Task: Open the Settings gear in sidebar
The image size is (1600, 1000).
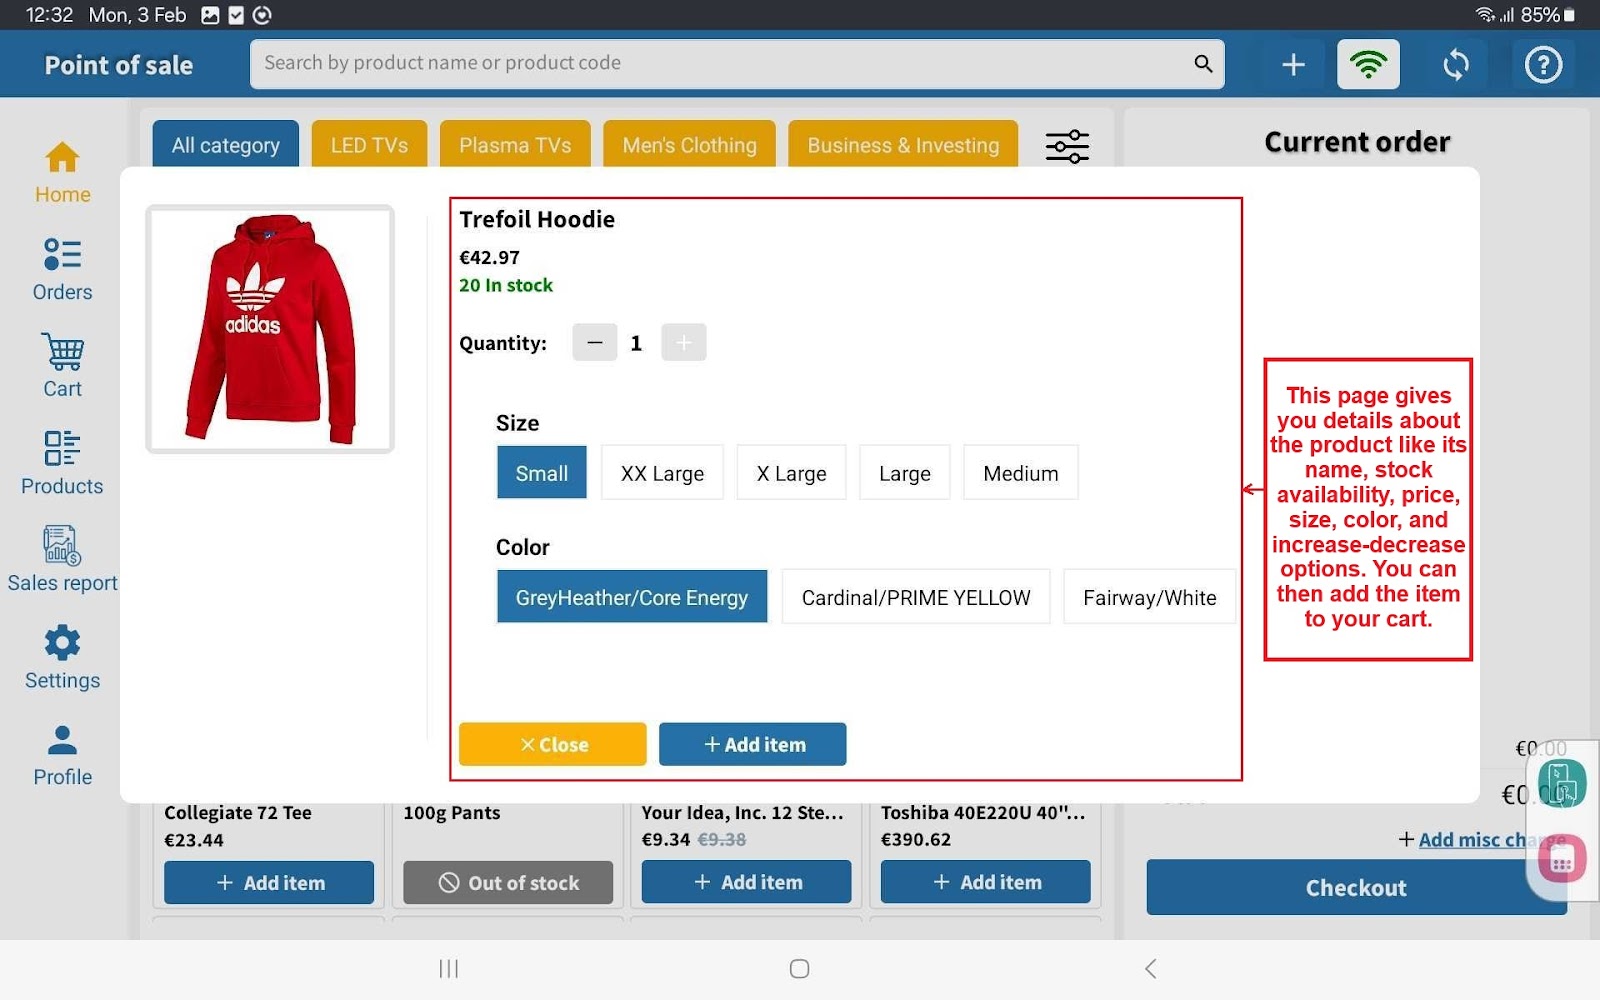Action: (x=62, y=657)
